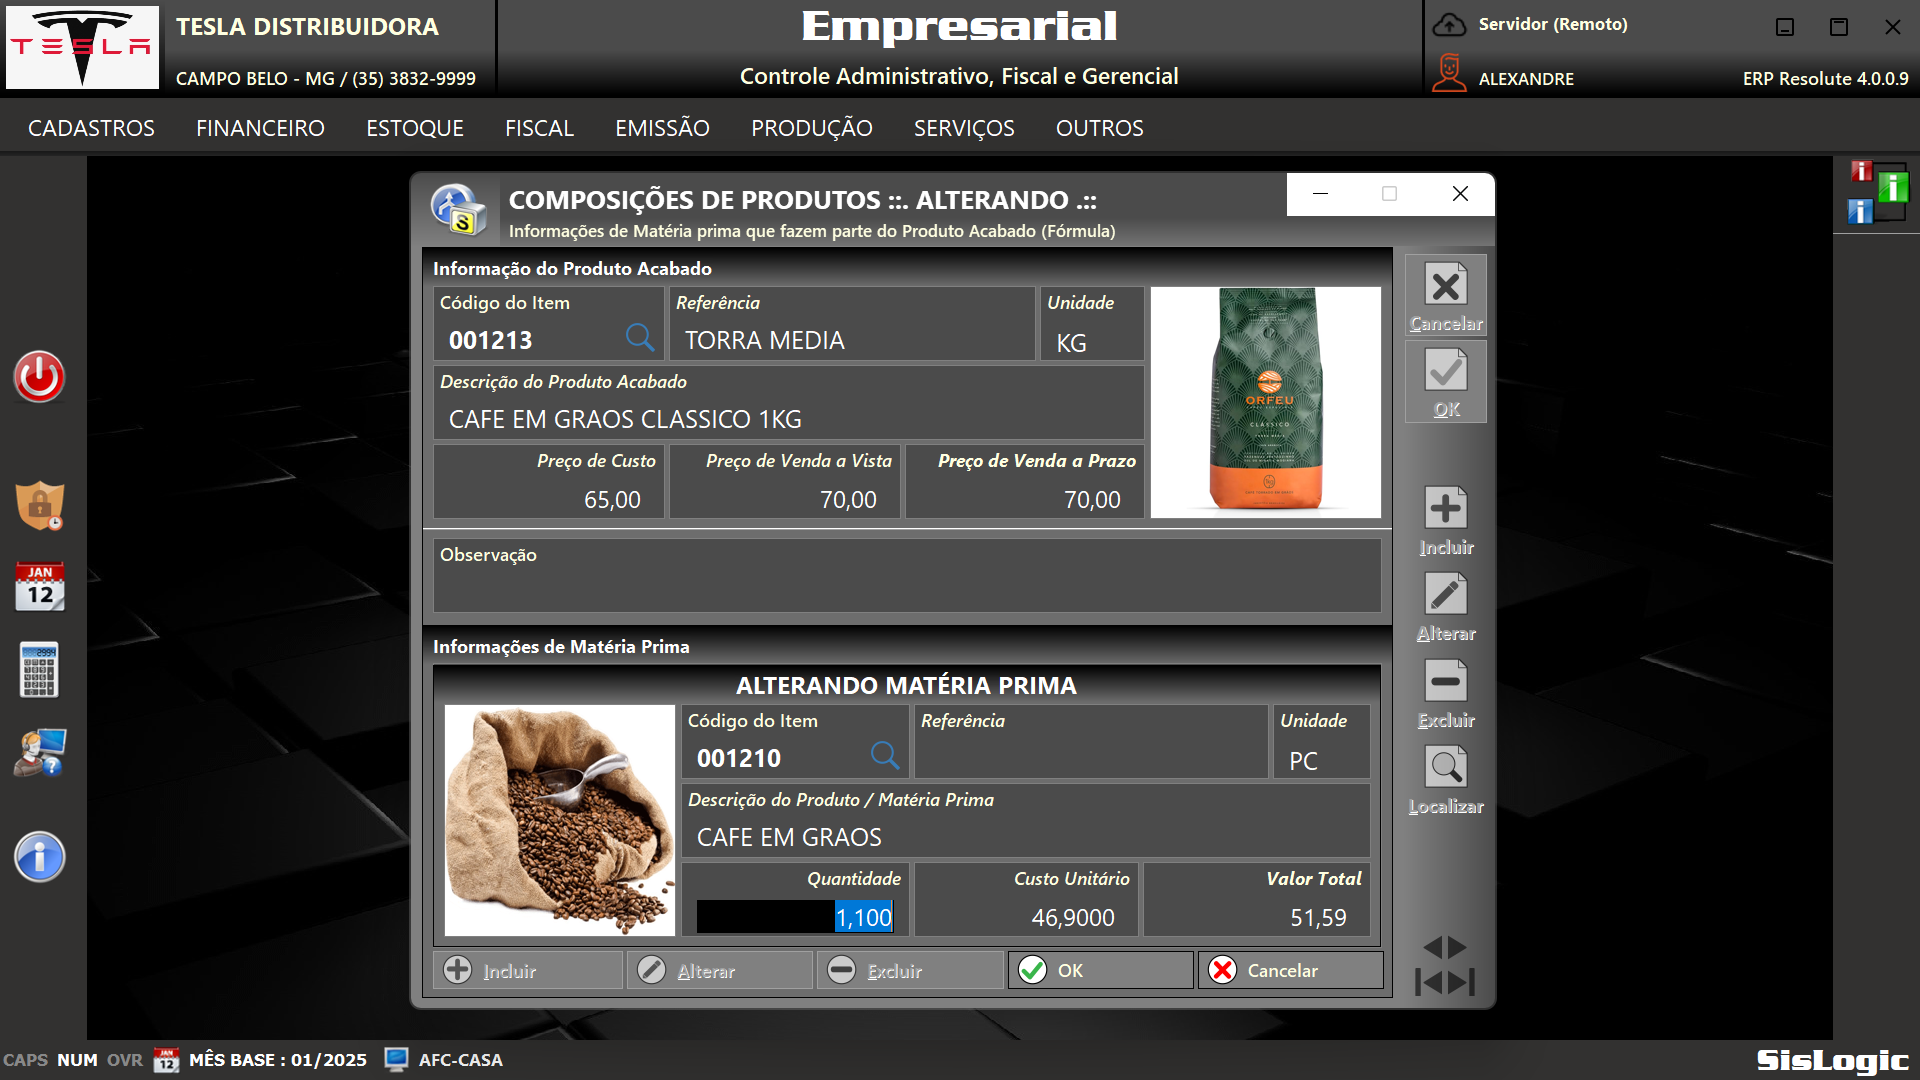Click the MÊS BASE calendar icon in the status bar
The width and height of the screenshot is (1920, 1080).
click(166, 1060)
